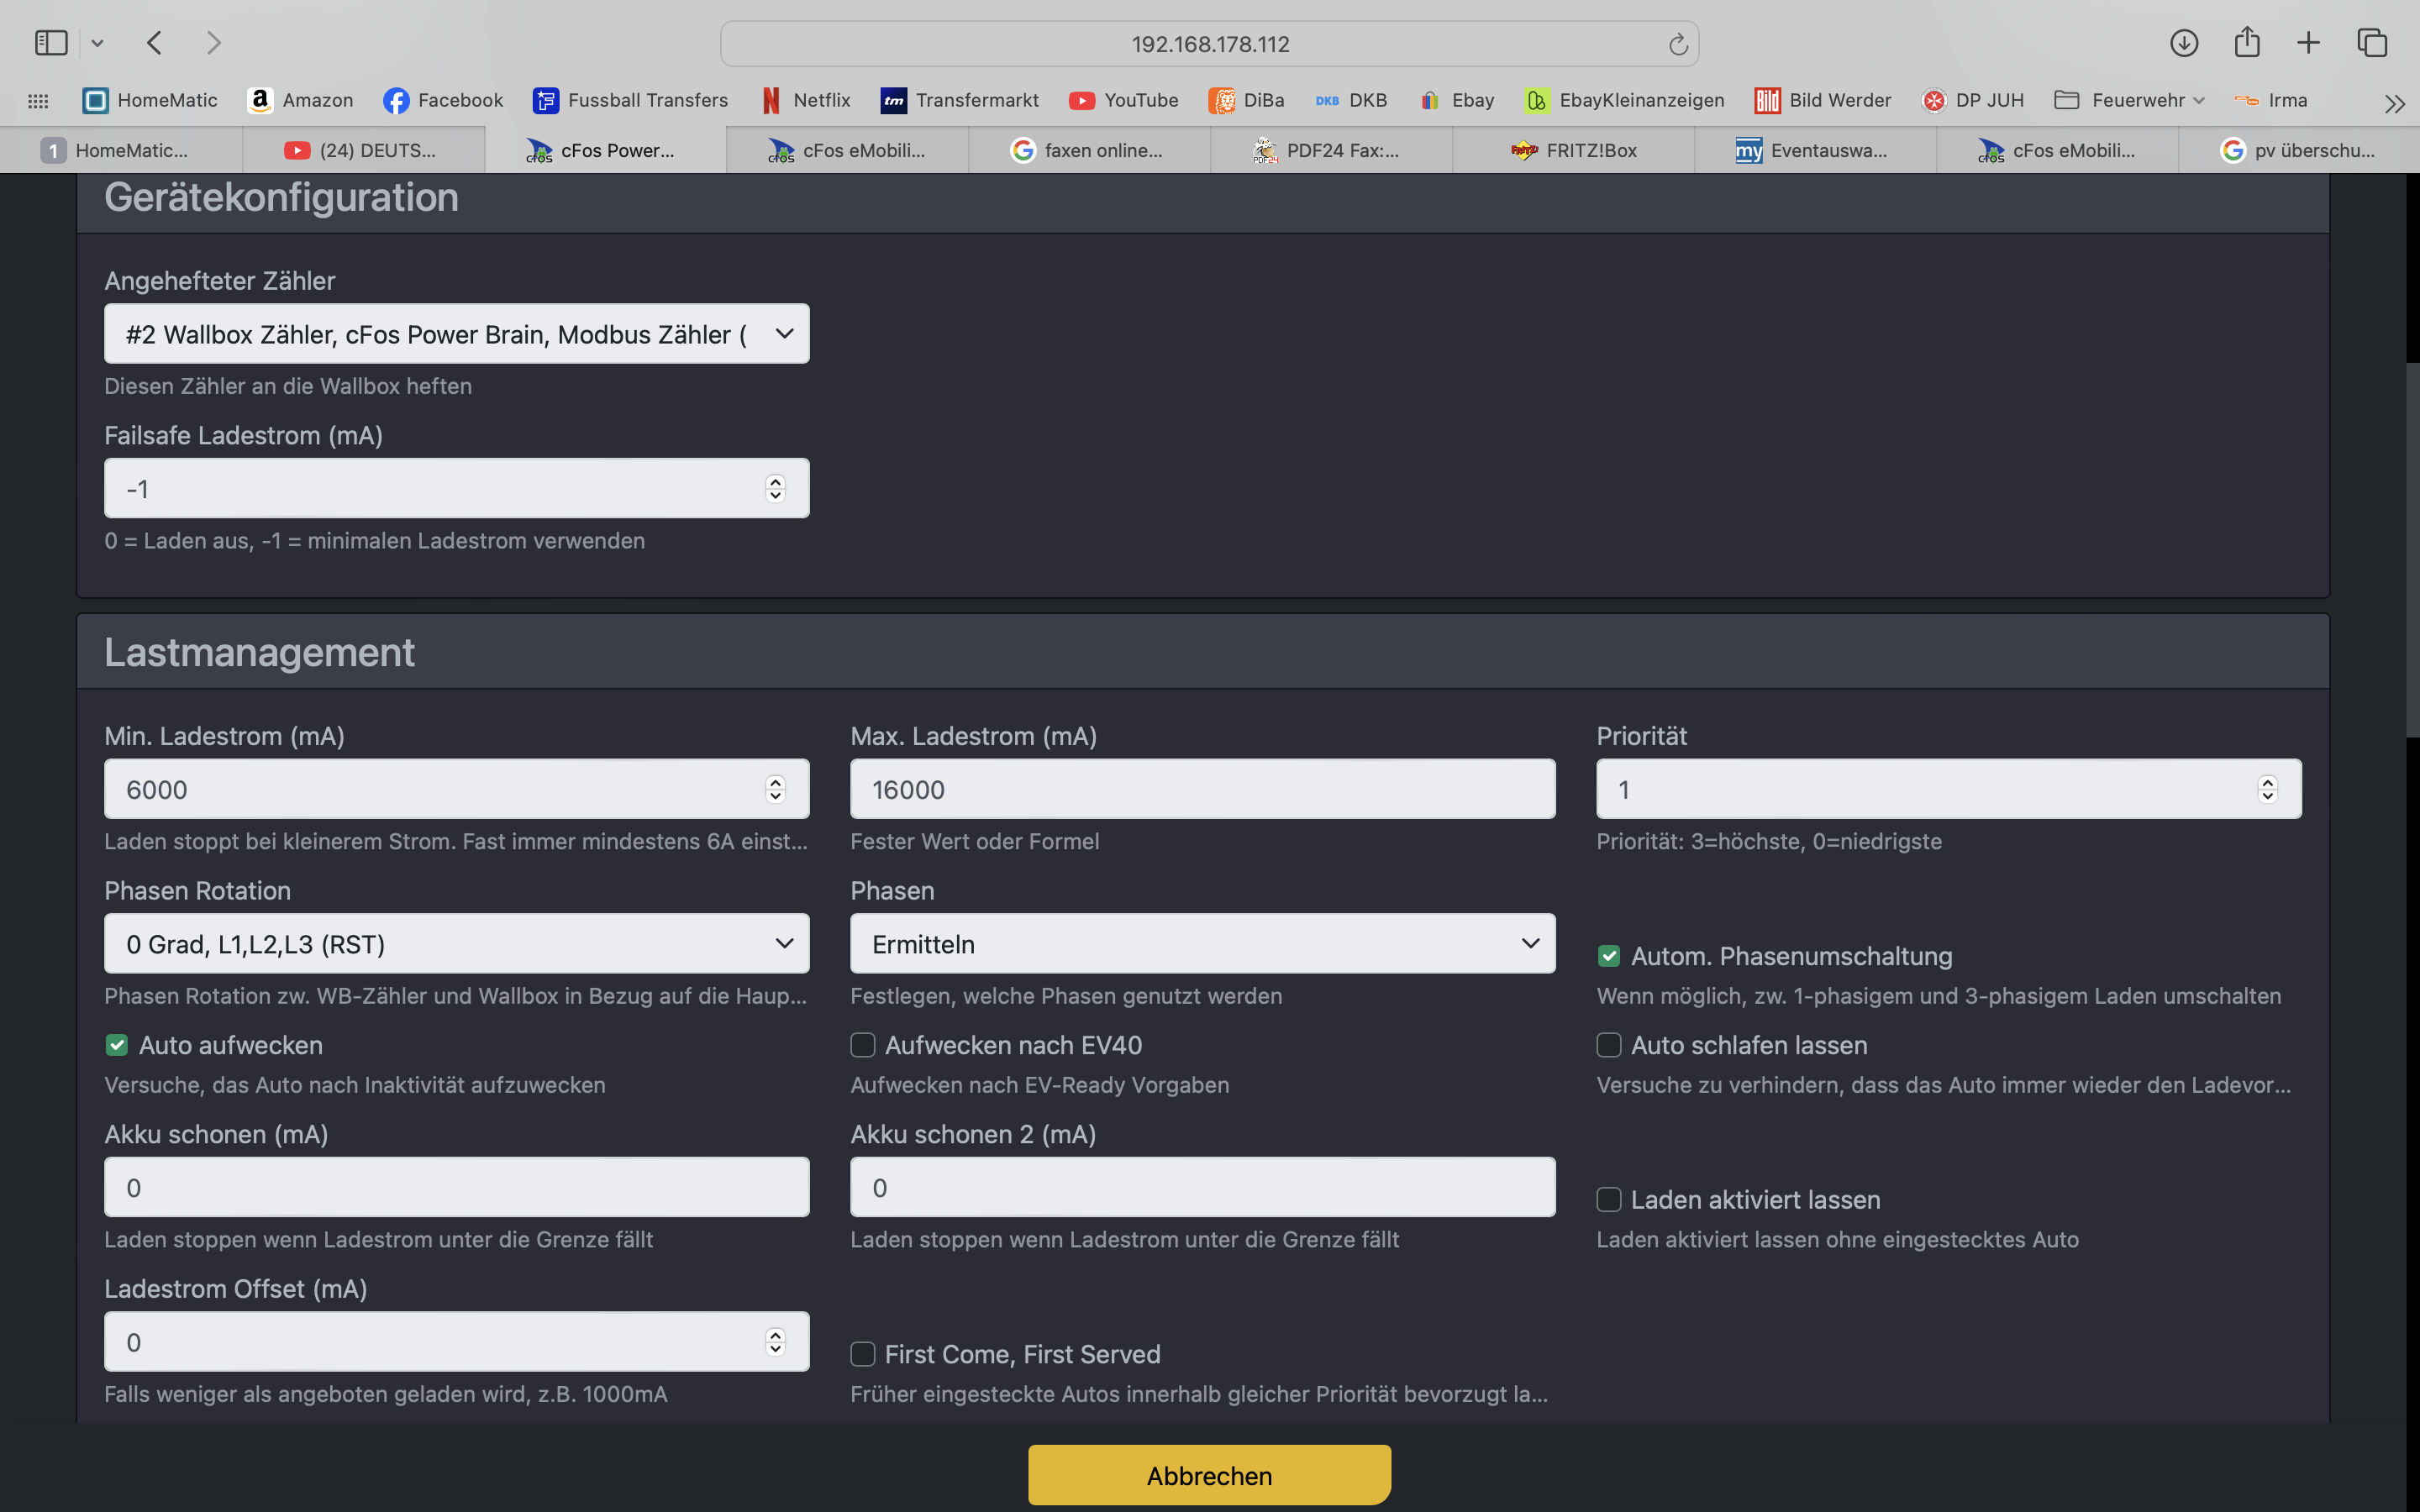
Task: Adjust the Ladestrom Offset stepper arrows
Action: pyautogui.click(x=775, y=1342)
